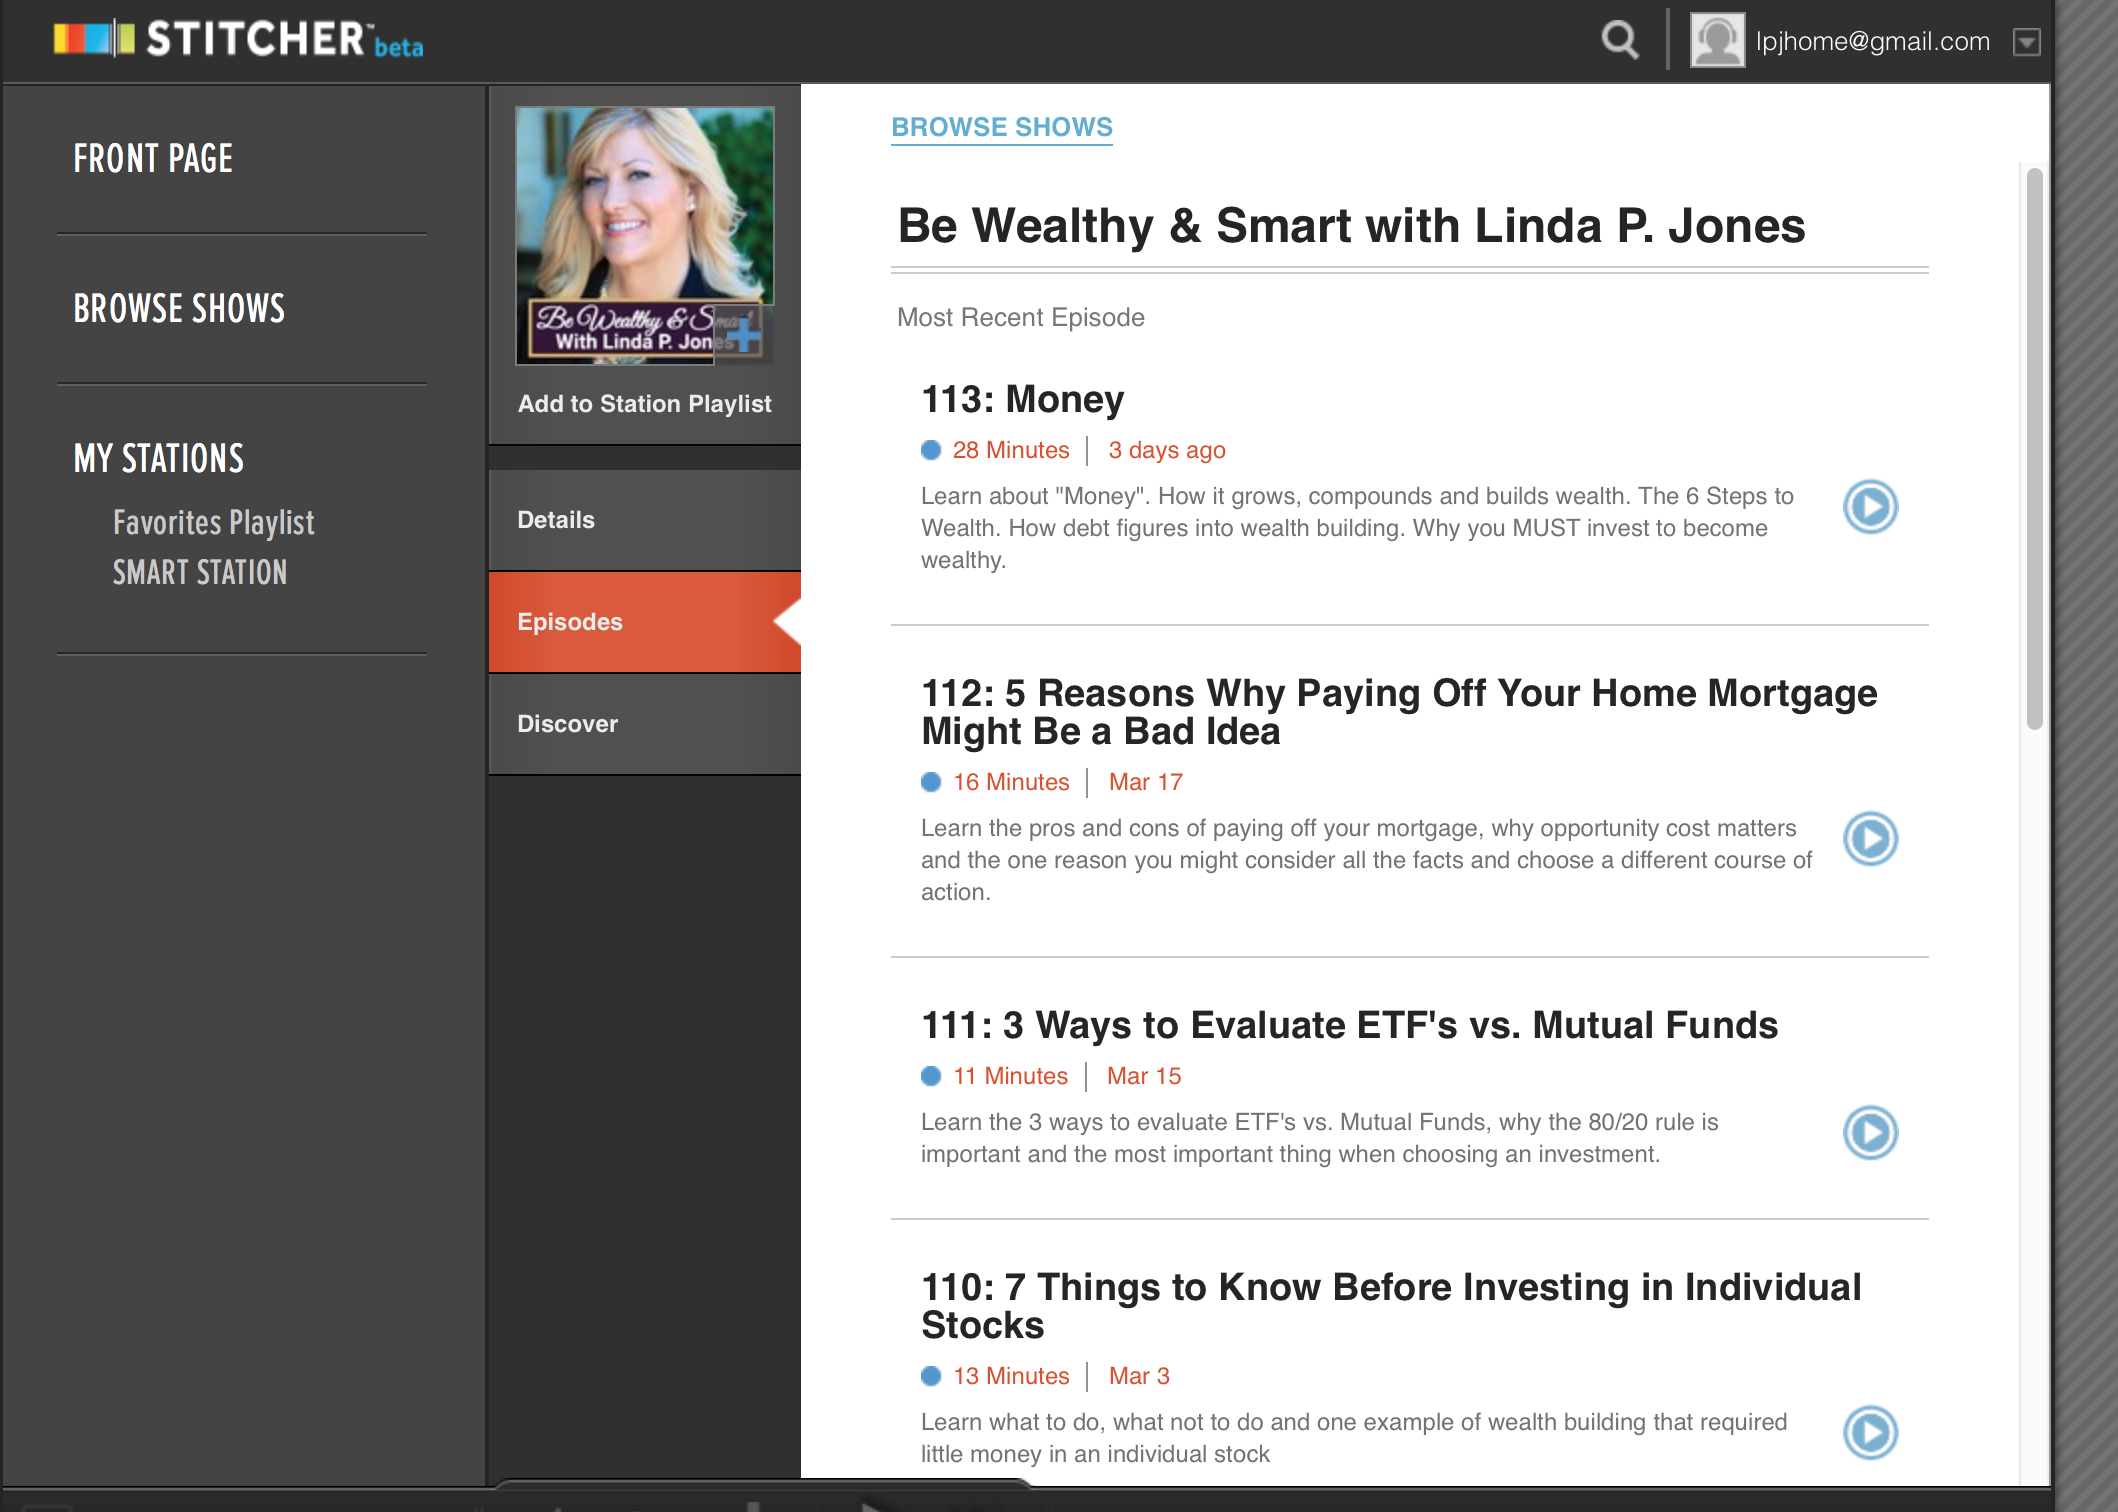
Task: Open the search magnifier icon
Action: pos(1620,41)
